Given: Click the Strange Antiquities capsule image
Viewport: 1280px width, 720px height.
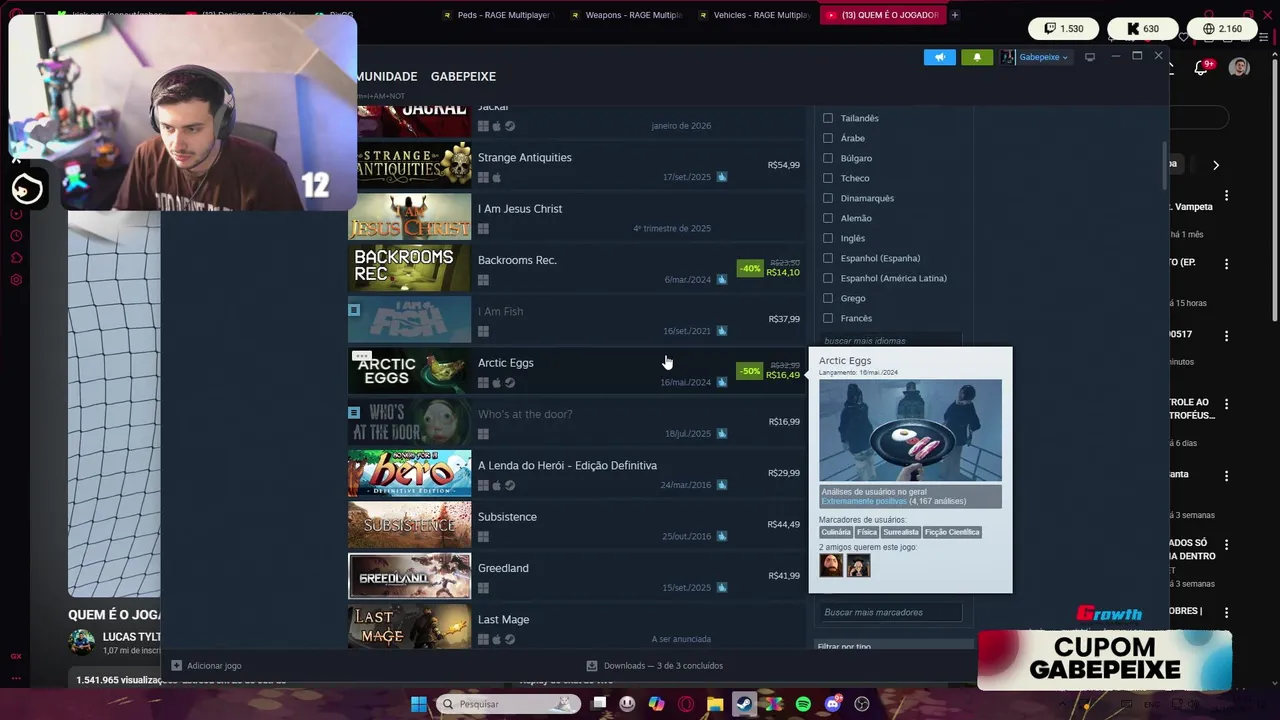Looking at the screenshot, I should [409, 165].
